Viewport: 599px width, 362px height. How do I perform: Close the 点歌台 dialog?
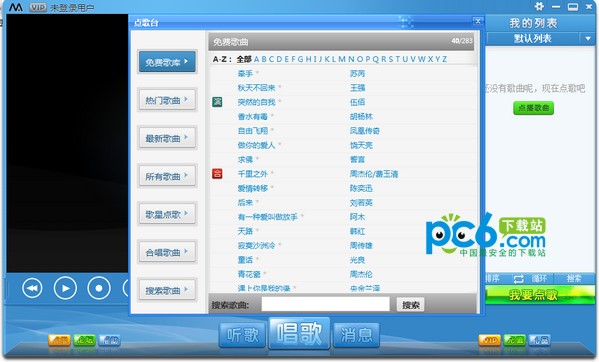click(x=478, y=21)
